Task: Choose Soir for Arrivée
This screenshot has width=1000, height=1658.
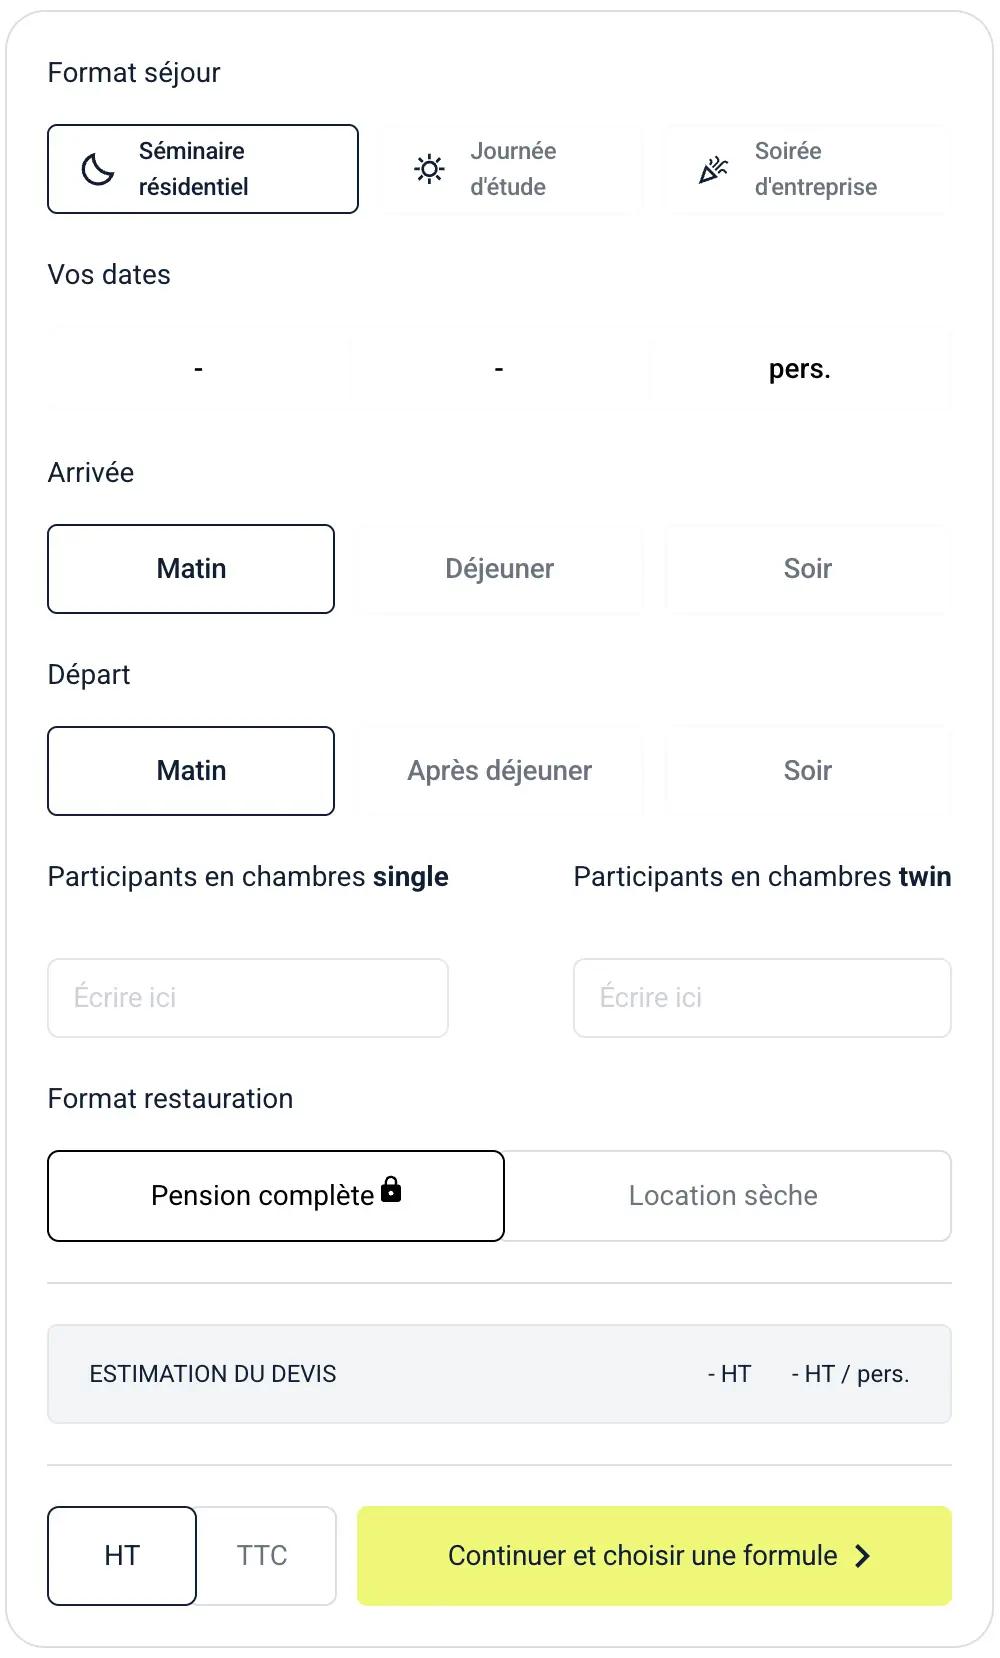Action: coord(807,569)
